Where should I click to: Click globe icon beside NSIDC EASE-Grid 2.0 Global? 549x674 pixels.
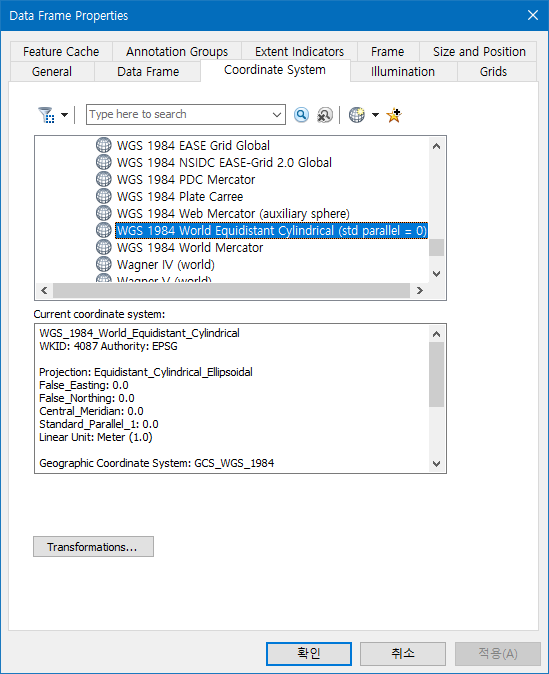pos(104,162)
